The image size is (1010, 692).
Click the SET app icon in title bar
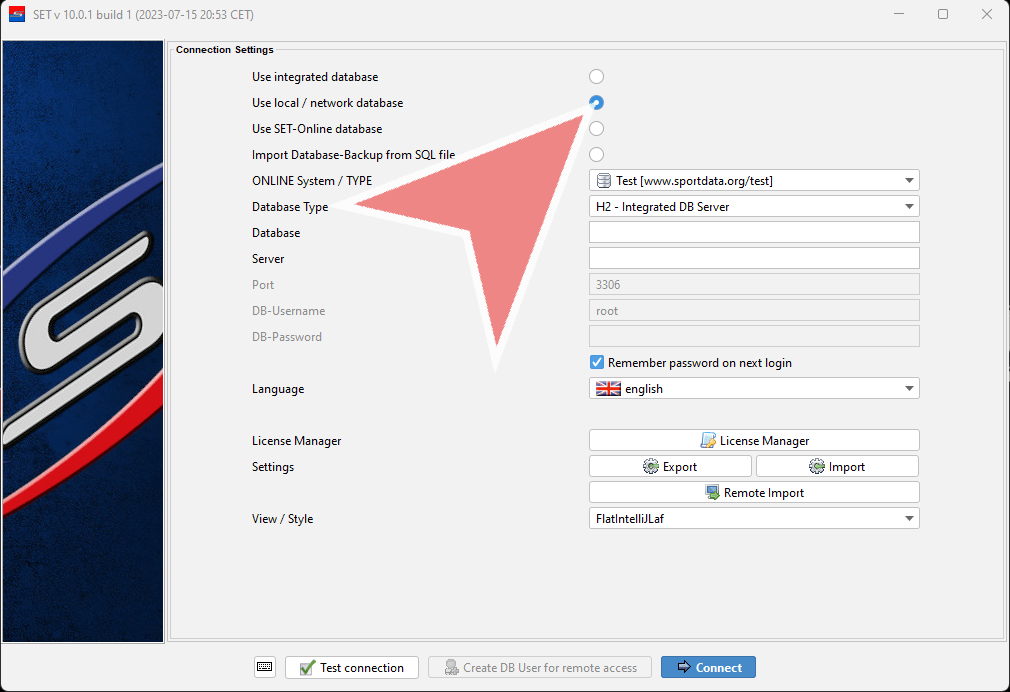(x=17, y=14)
